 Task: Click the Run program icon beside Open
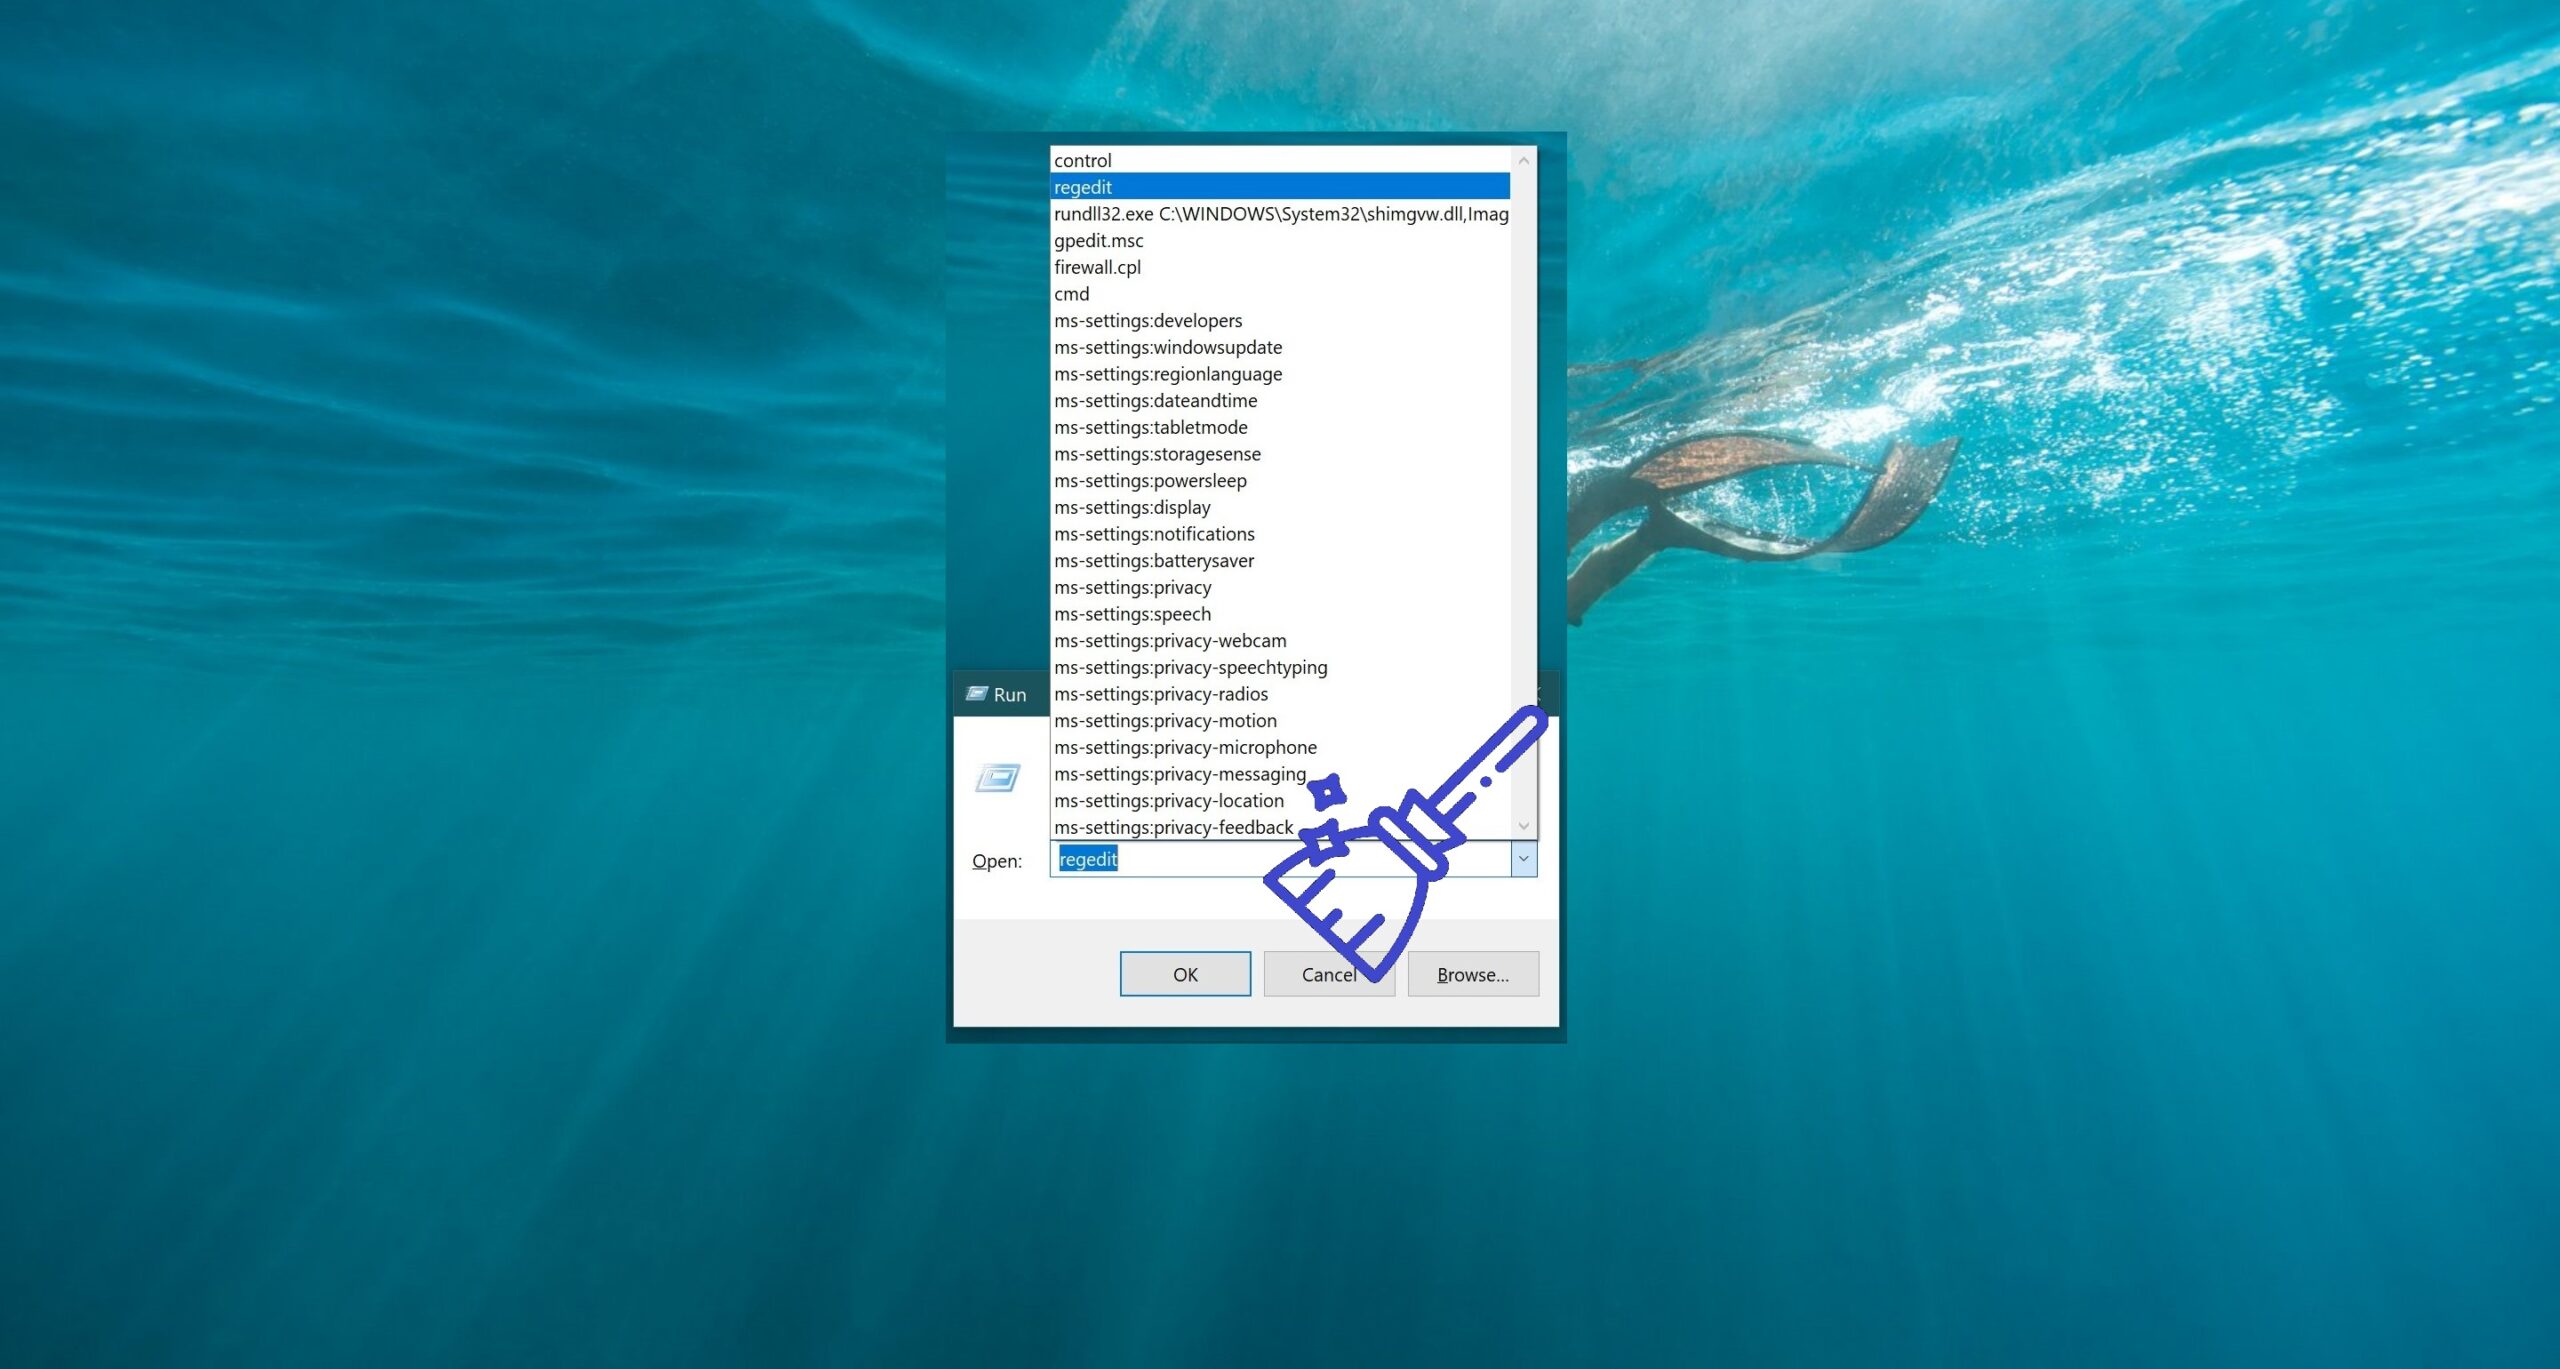[997, 778]
